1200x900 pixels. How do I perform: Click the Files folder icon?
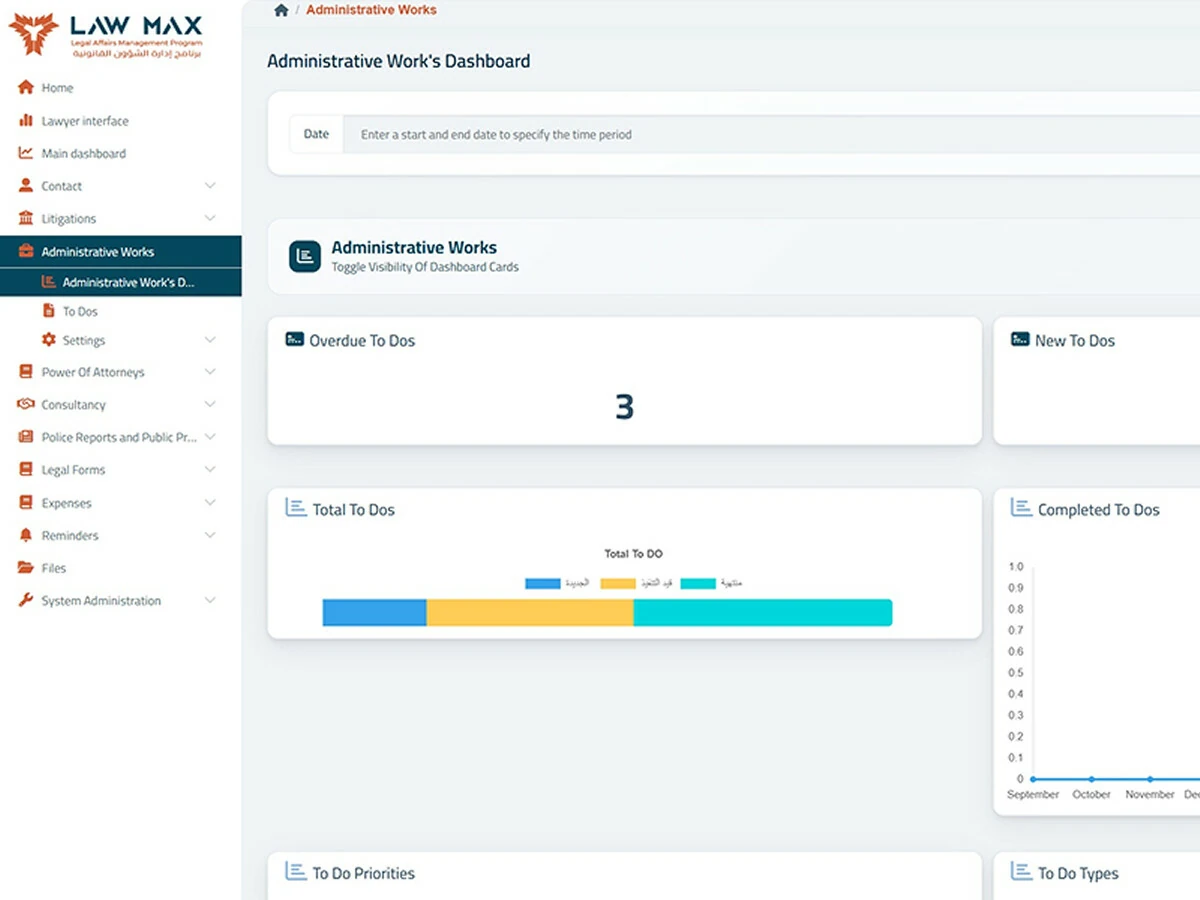click(26, 568)
